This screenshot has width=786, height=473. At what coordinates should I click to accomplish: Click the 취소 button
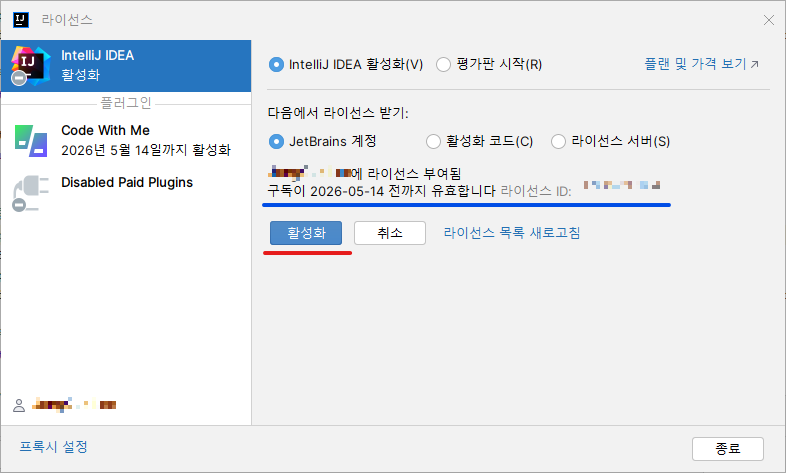[390, 233]
